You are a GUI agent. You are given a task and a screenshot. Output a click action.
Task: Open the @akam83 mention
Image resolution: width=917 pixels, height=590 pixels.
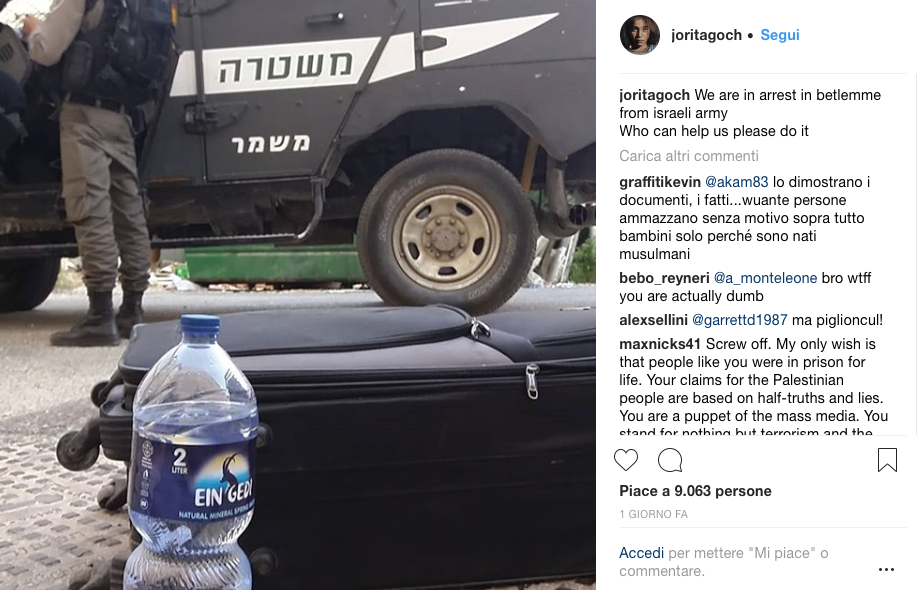[736, 182]
